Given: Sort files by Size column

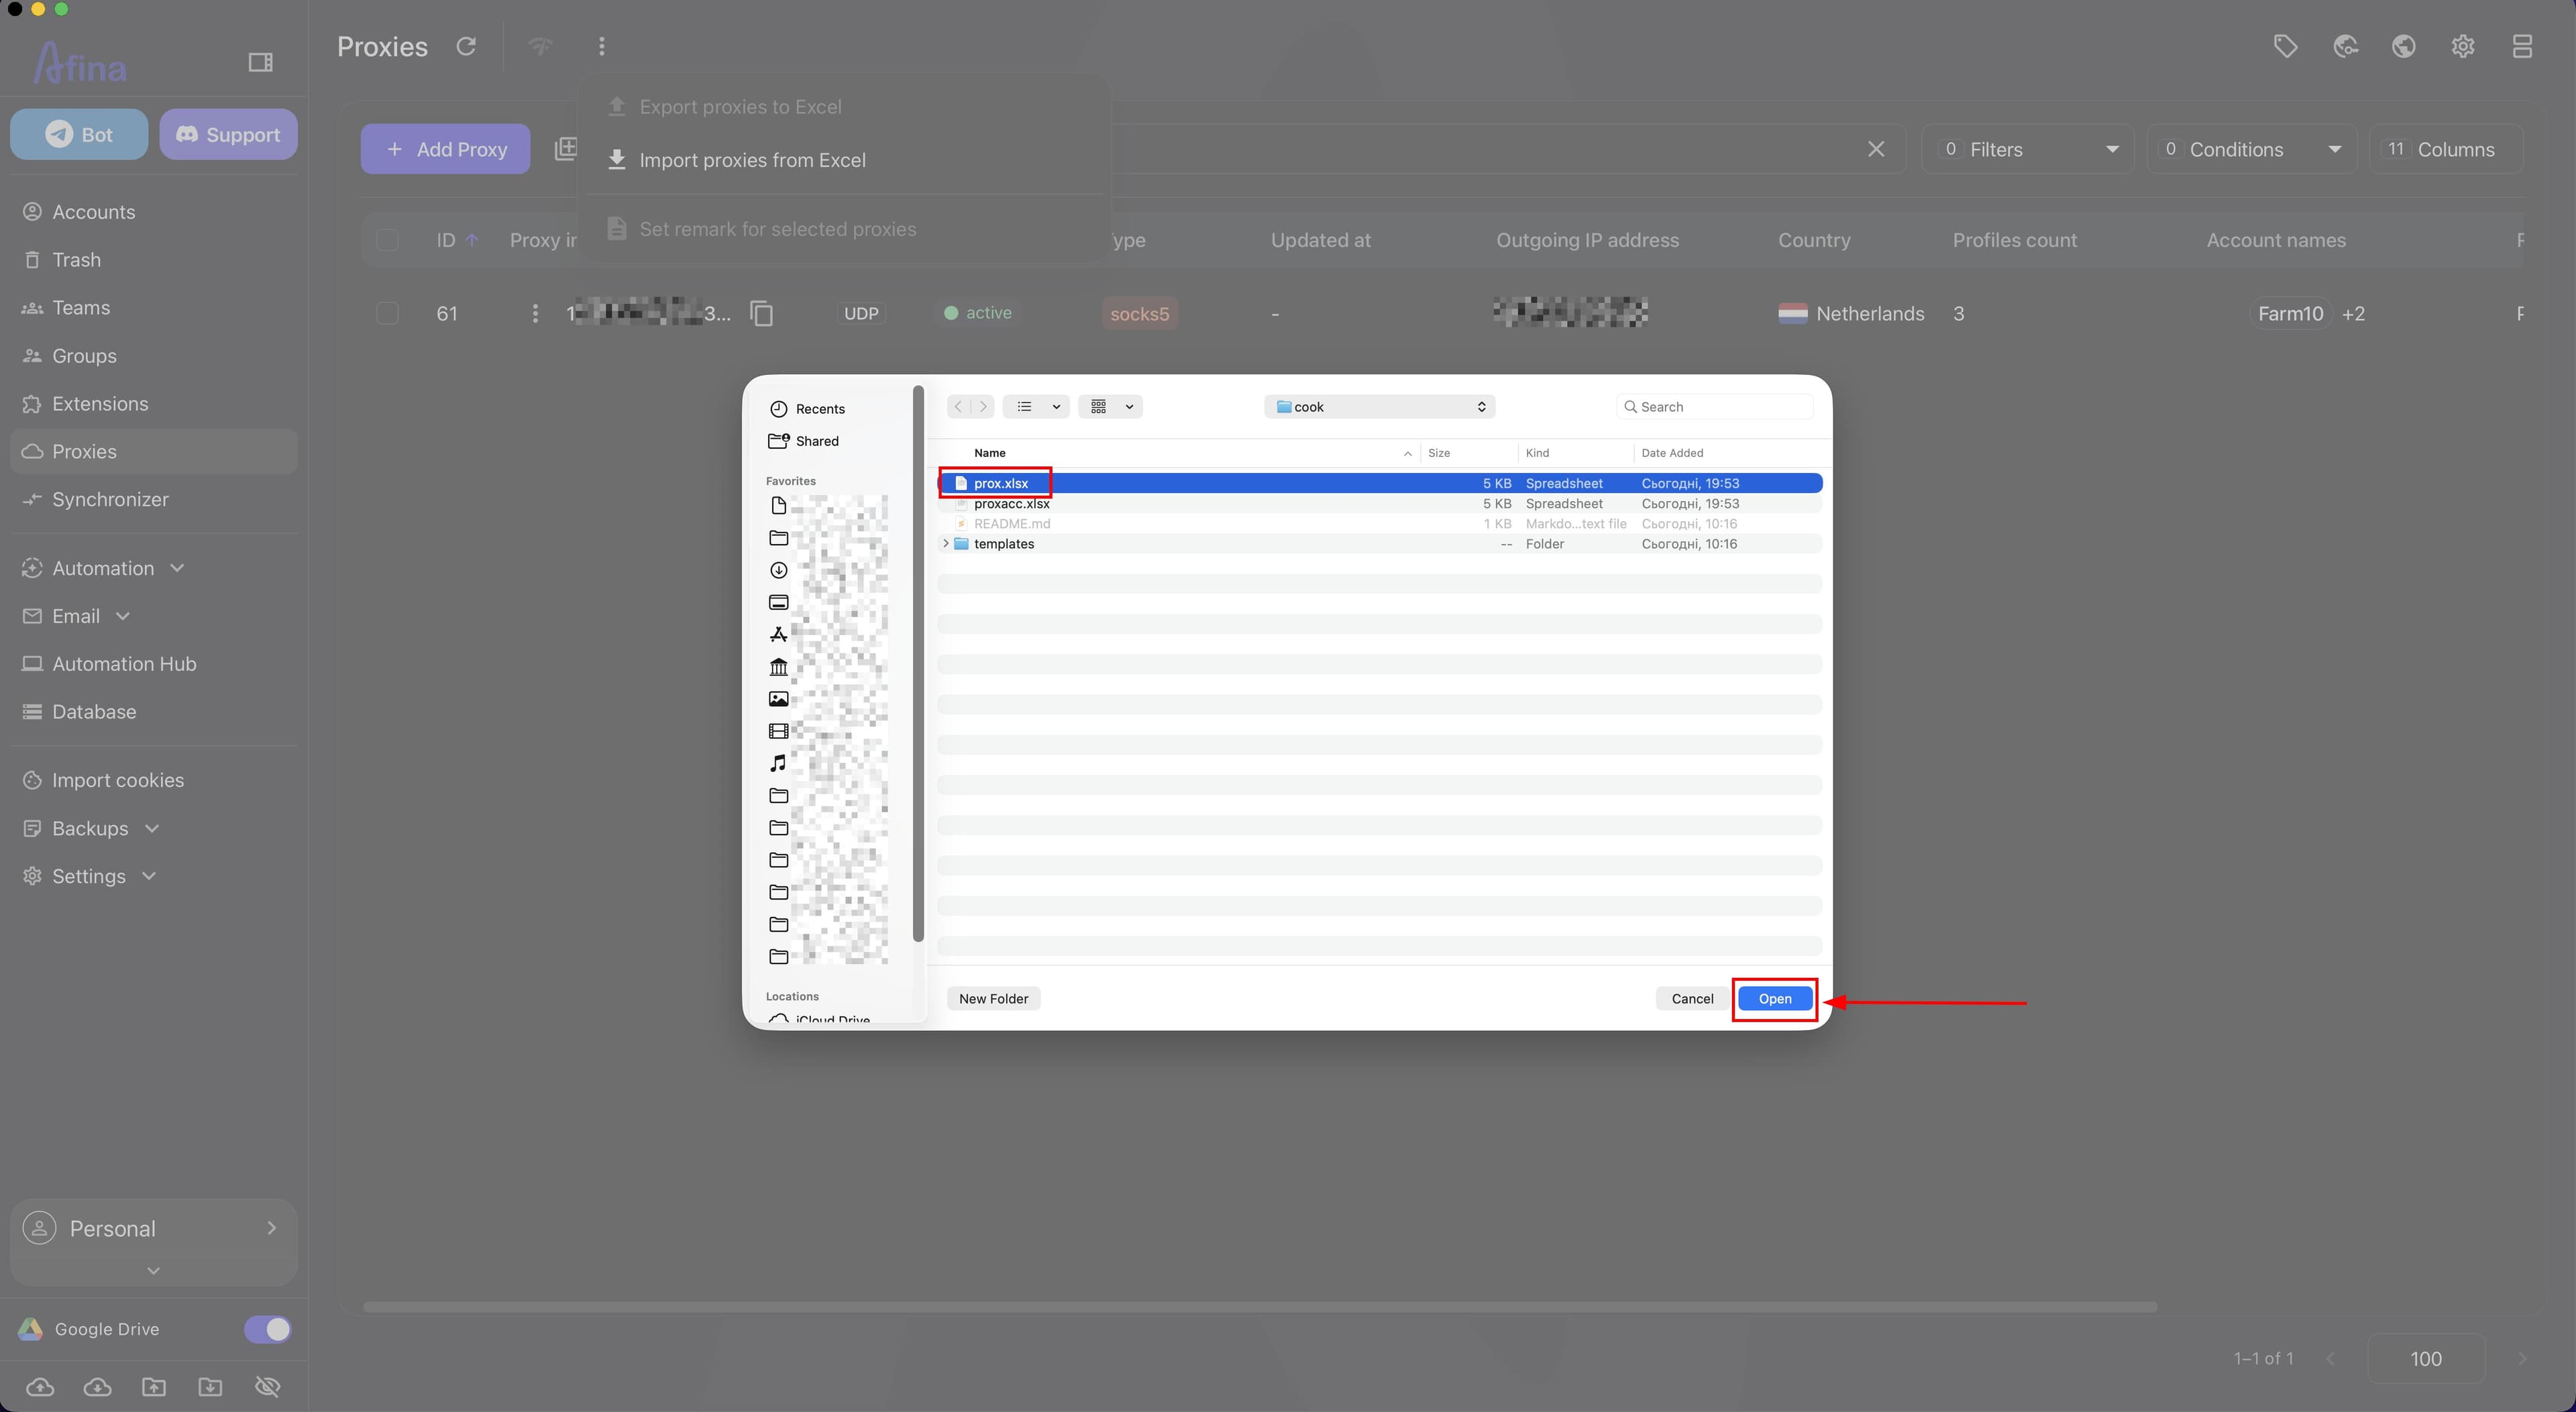Looking at the screenshot, I should click(1439, 452).
